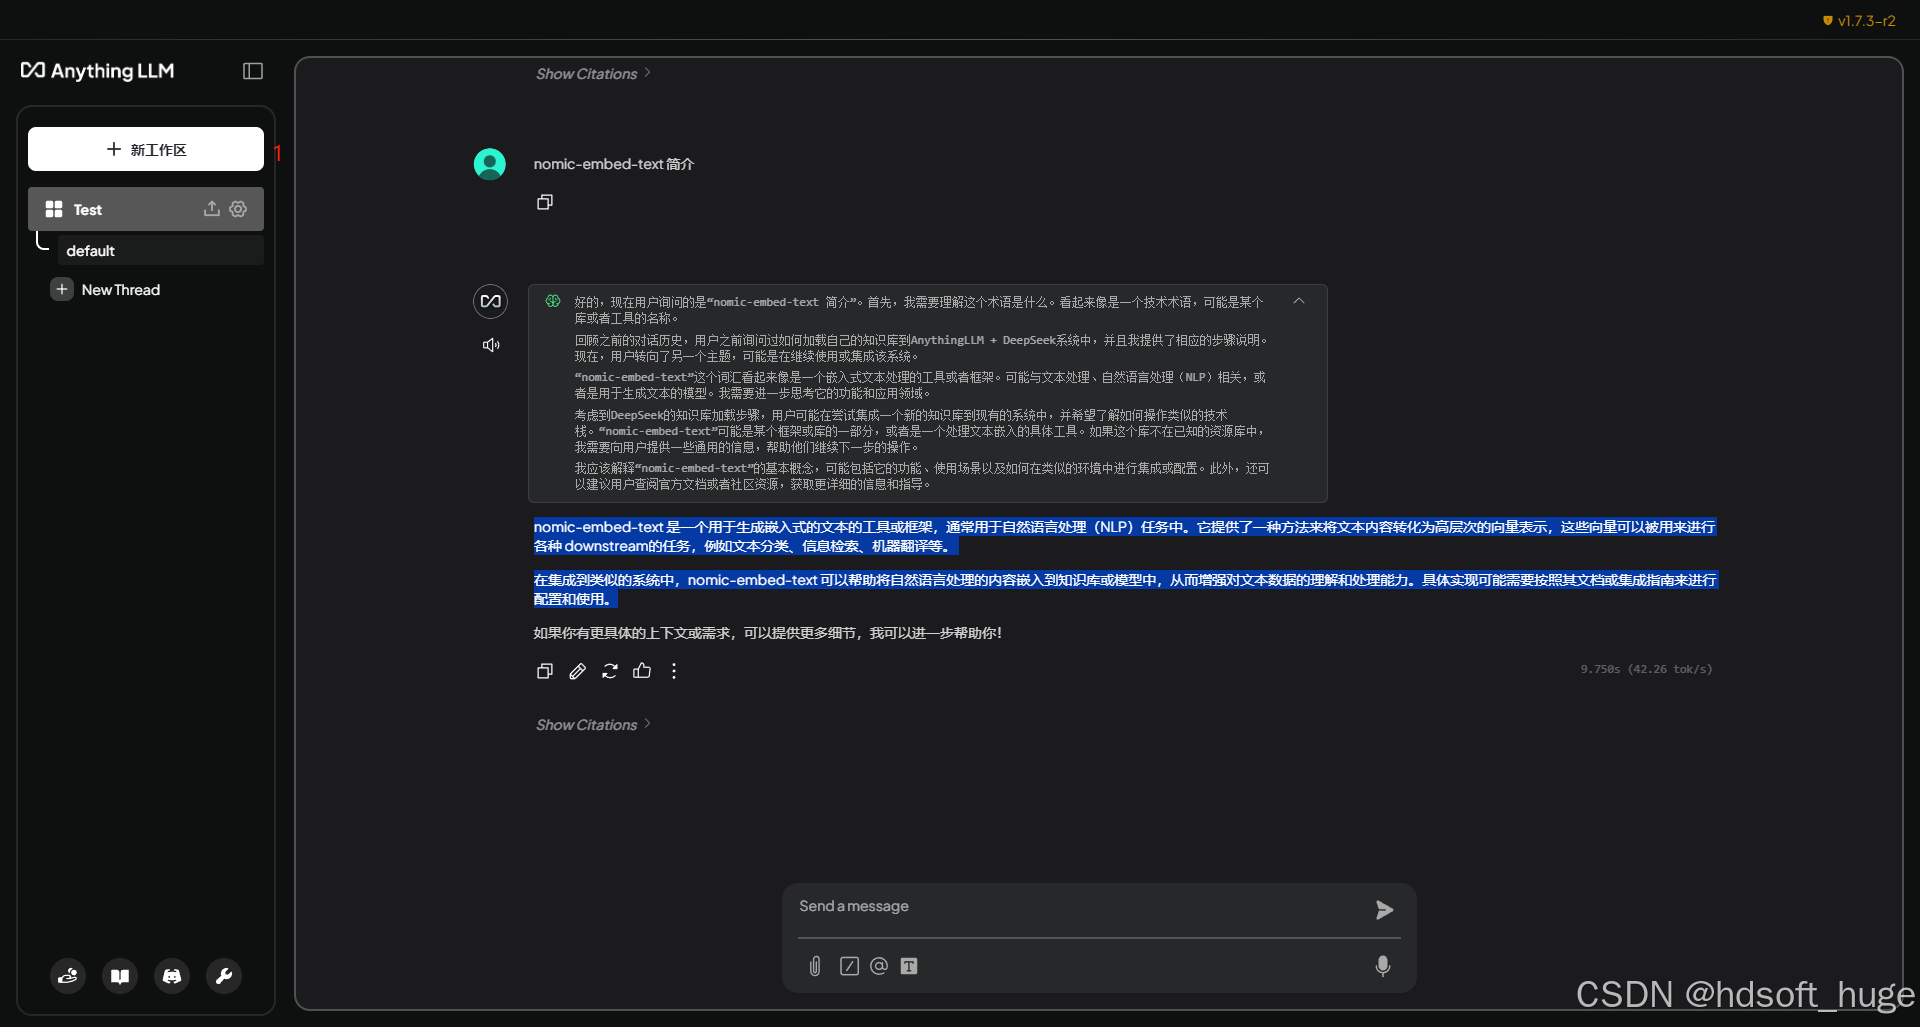Click the thought brain icon in reasoning box
Image resolution: width=1920 pixels, height=1027 pixels.
(553, 301)
